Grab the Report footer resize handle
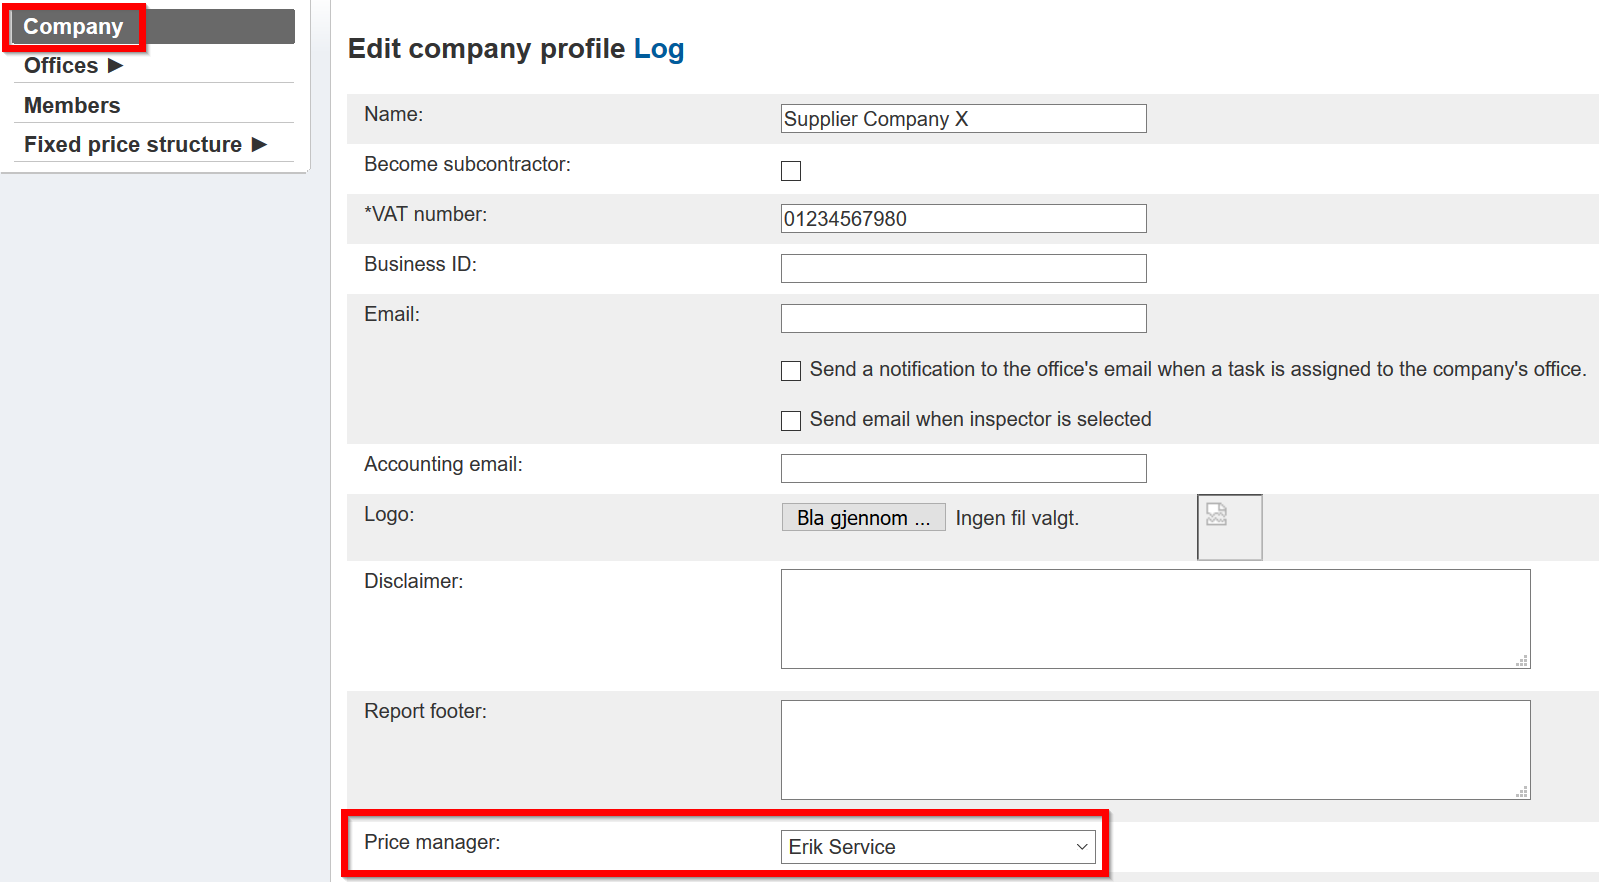The image size is (1599, 882). click(x=1522, y=792)
